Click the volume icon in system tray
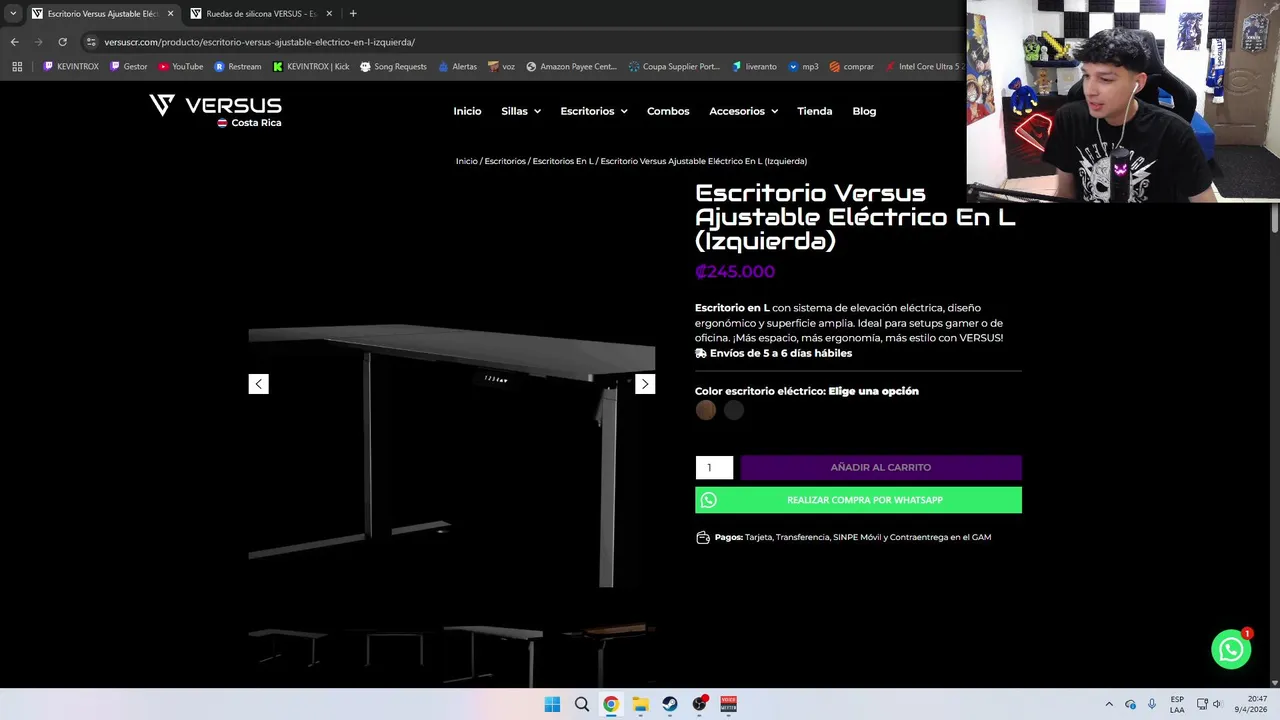Screen dimensions: 1280x720 click(x=1218, y=704)
